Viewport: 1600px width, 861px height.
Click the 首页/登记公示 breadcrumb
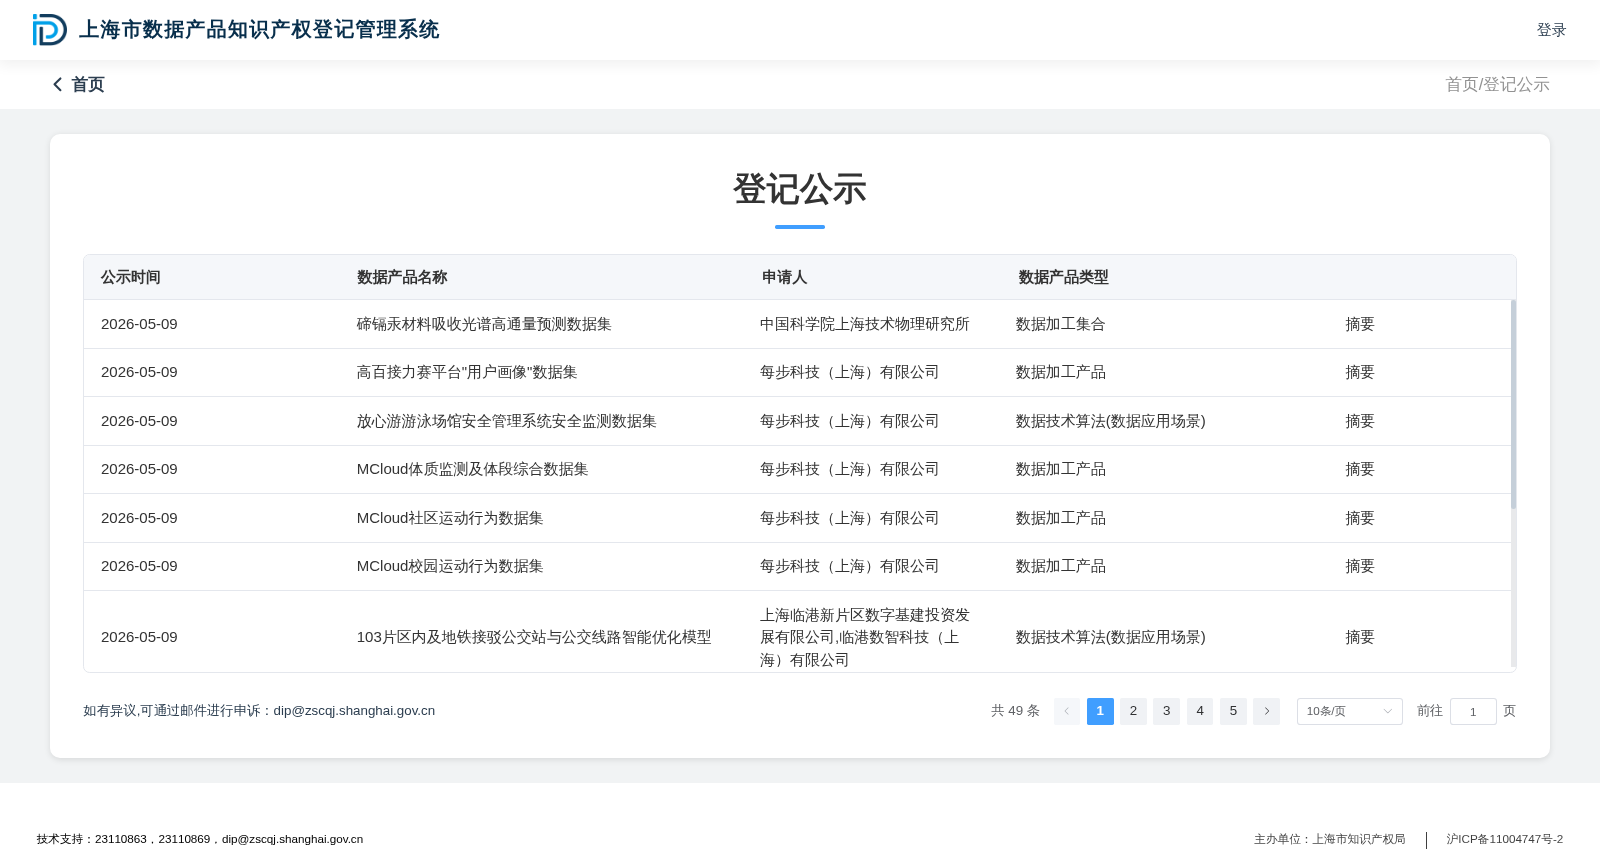pyautogui.click(x=1497, y=85)
